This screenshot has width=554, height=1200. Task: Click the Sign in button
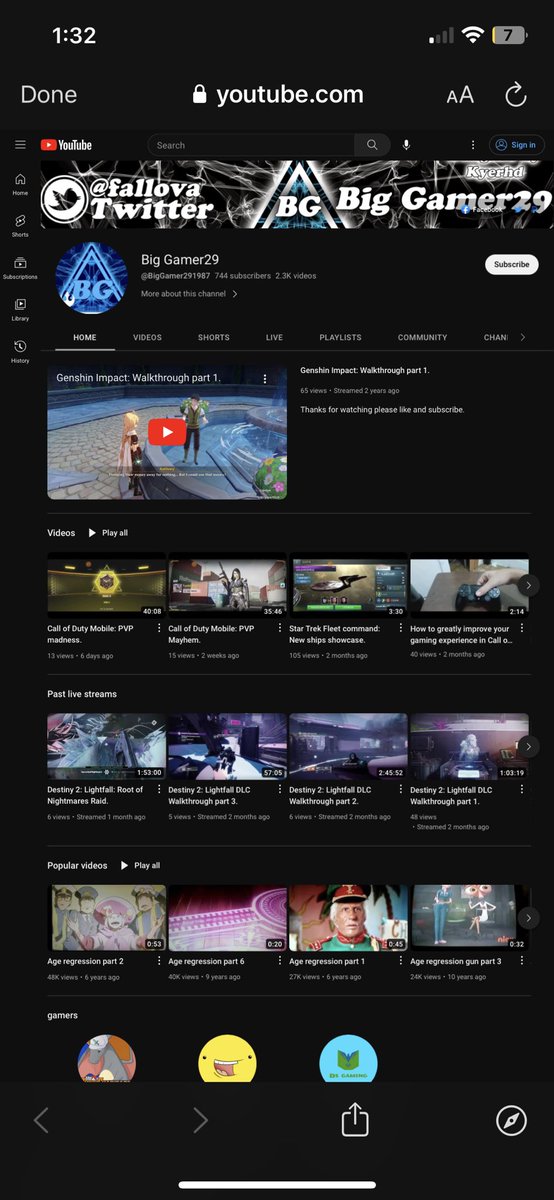(517, 145)
